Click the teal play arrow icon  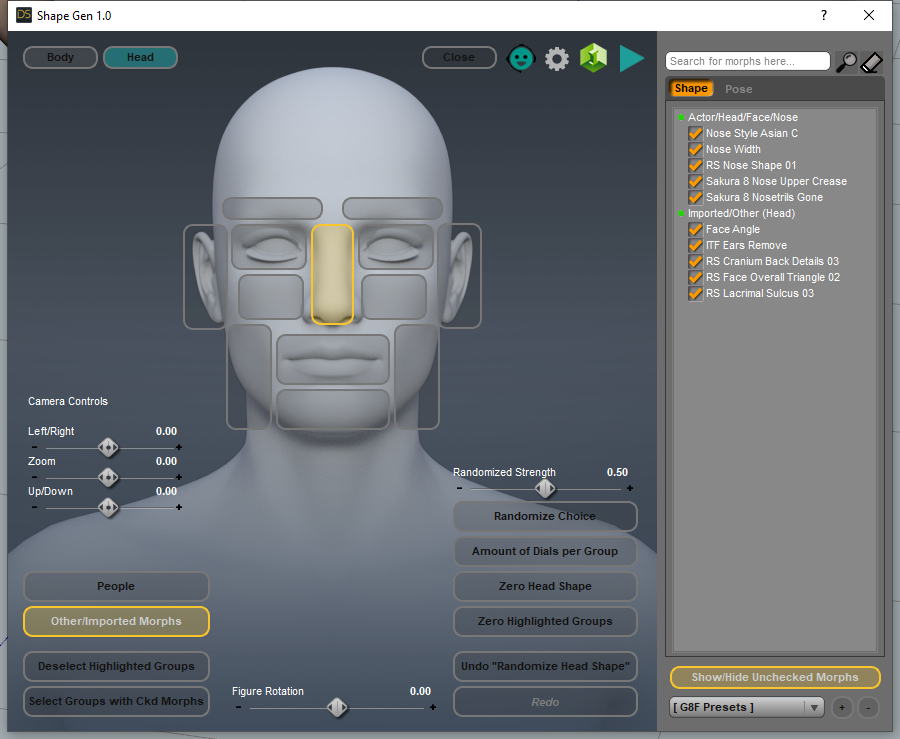631,59
